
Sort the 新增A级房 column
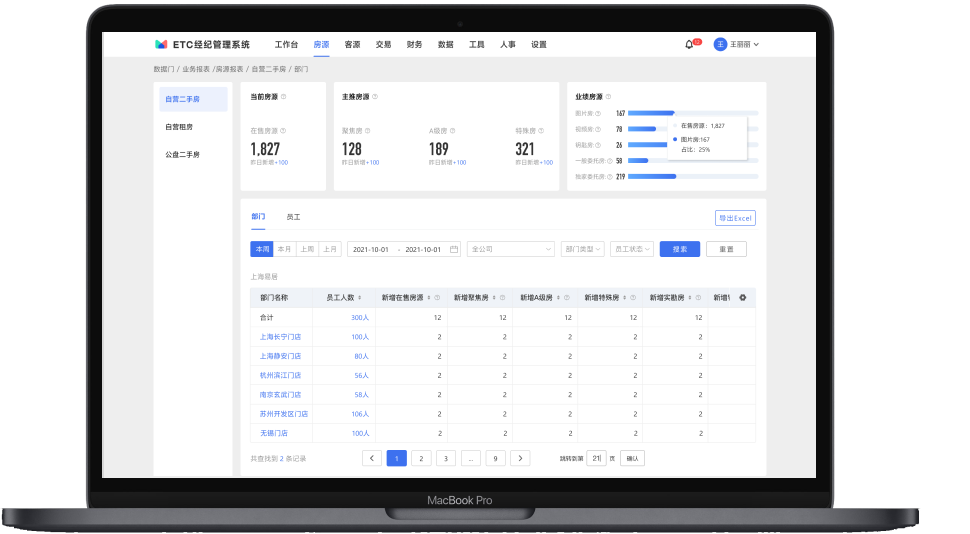coord(558,298)
